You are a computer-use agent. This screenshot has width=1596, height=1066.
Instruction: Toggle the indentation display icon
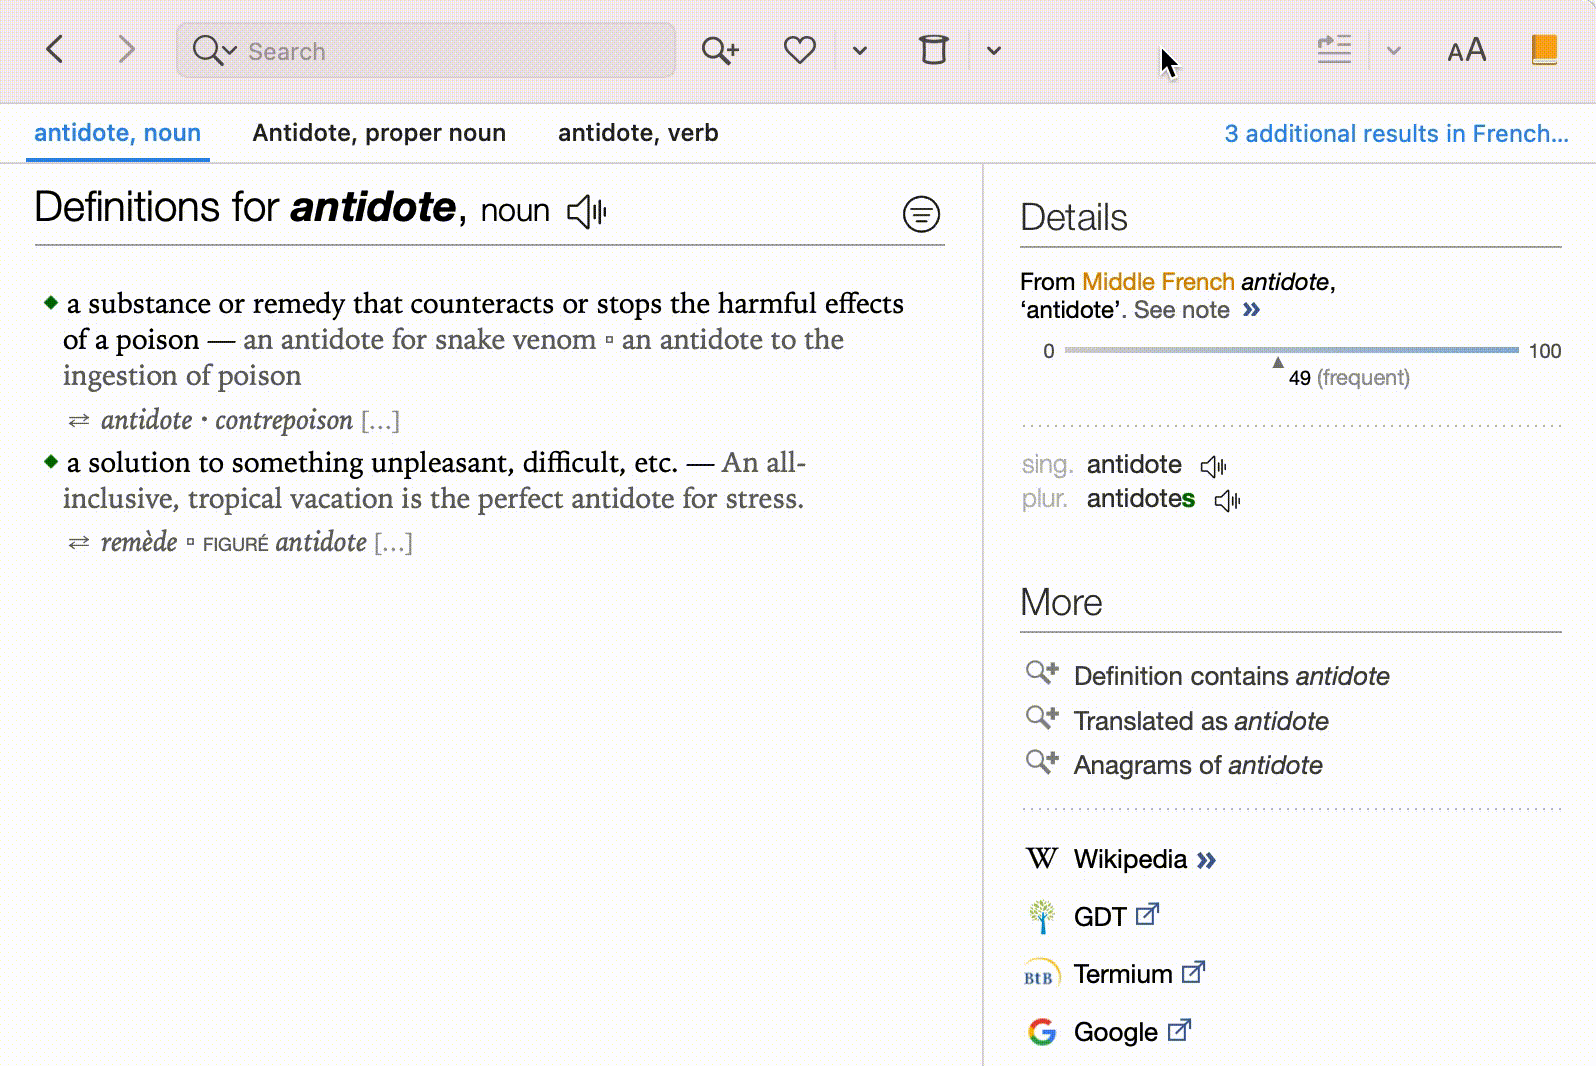[x=1334, y=50]
